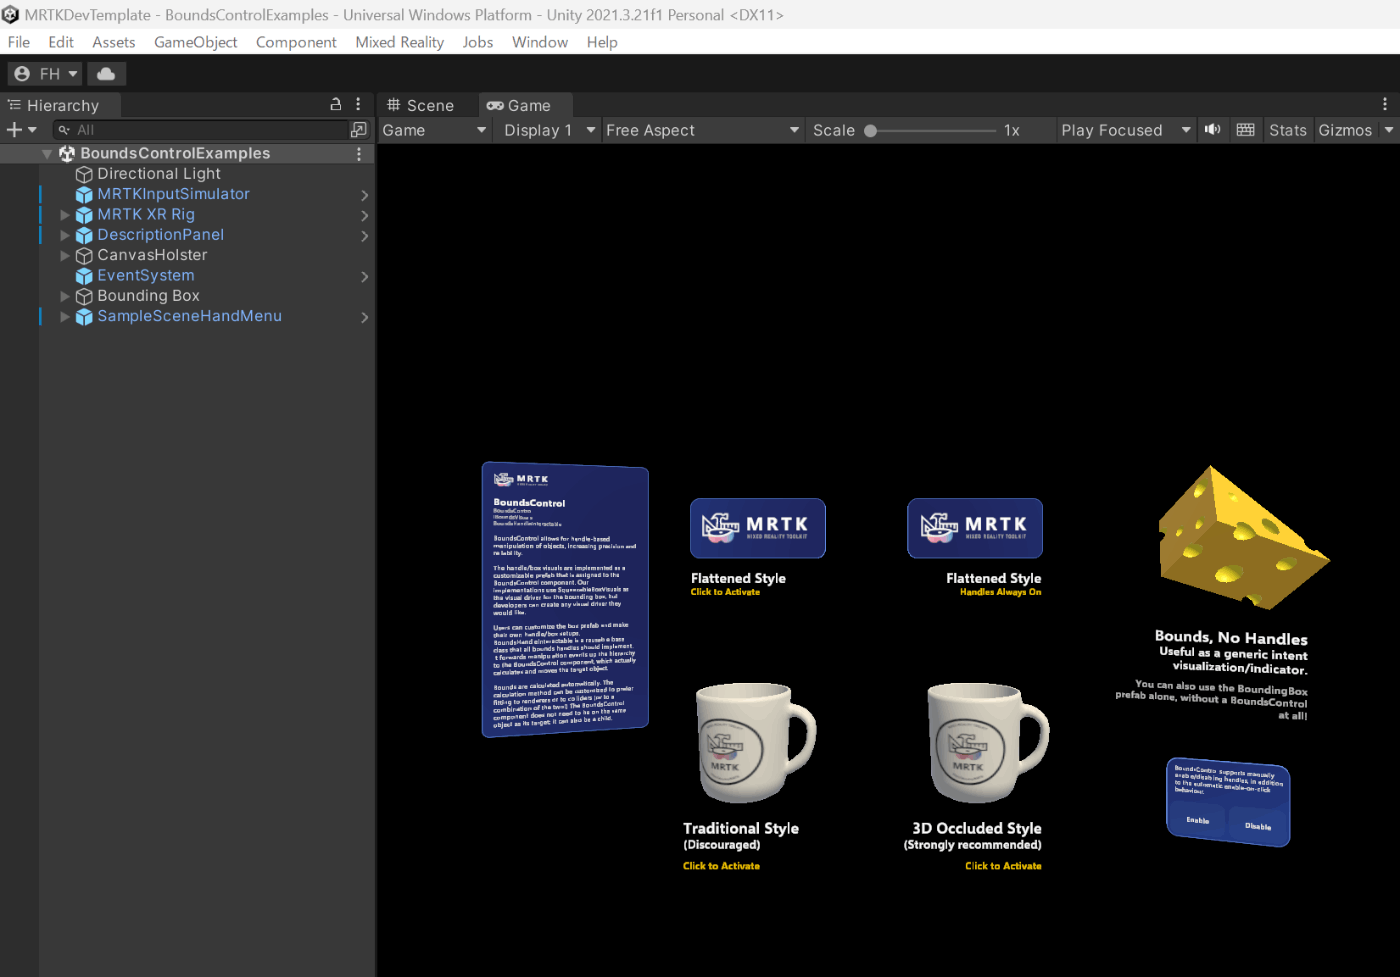The image size is (1400, 977).
Task: Expand the CanvasHolster node
Action: pos(65,256)
